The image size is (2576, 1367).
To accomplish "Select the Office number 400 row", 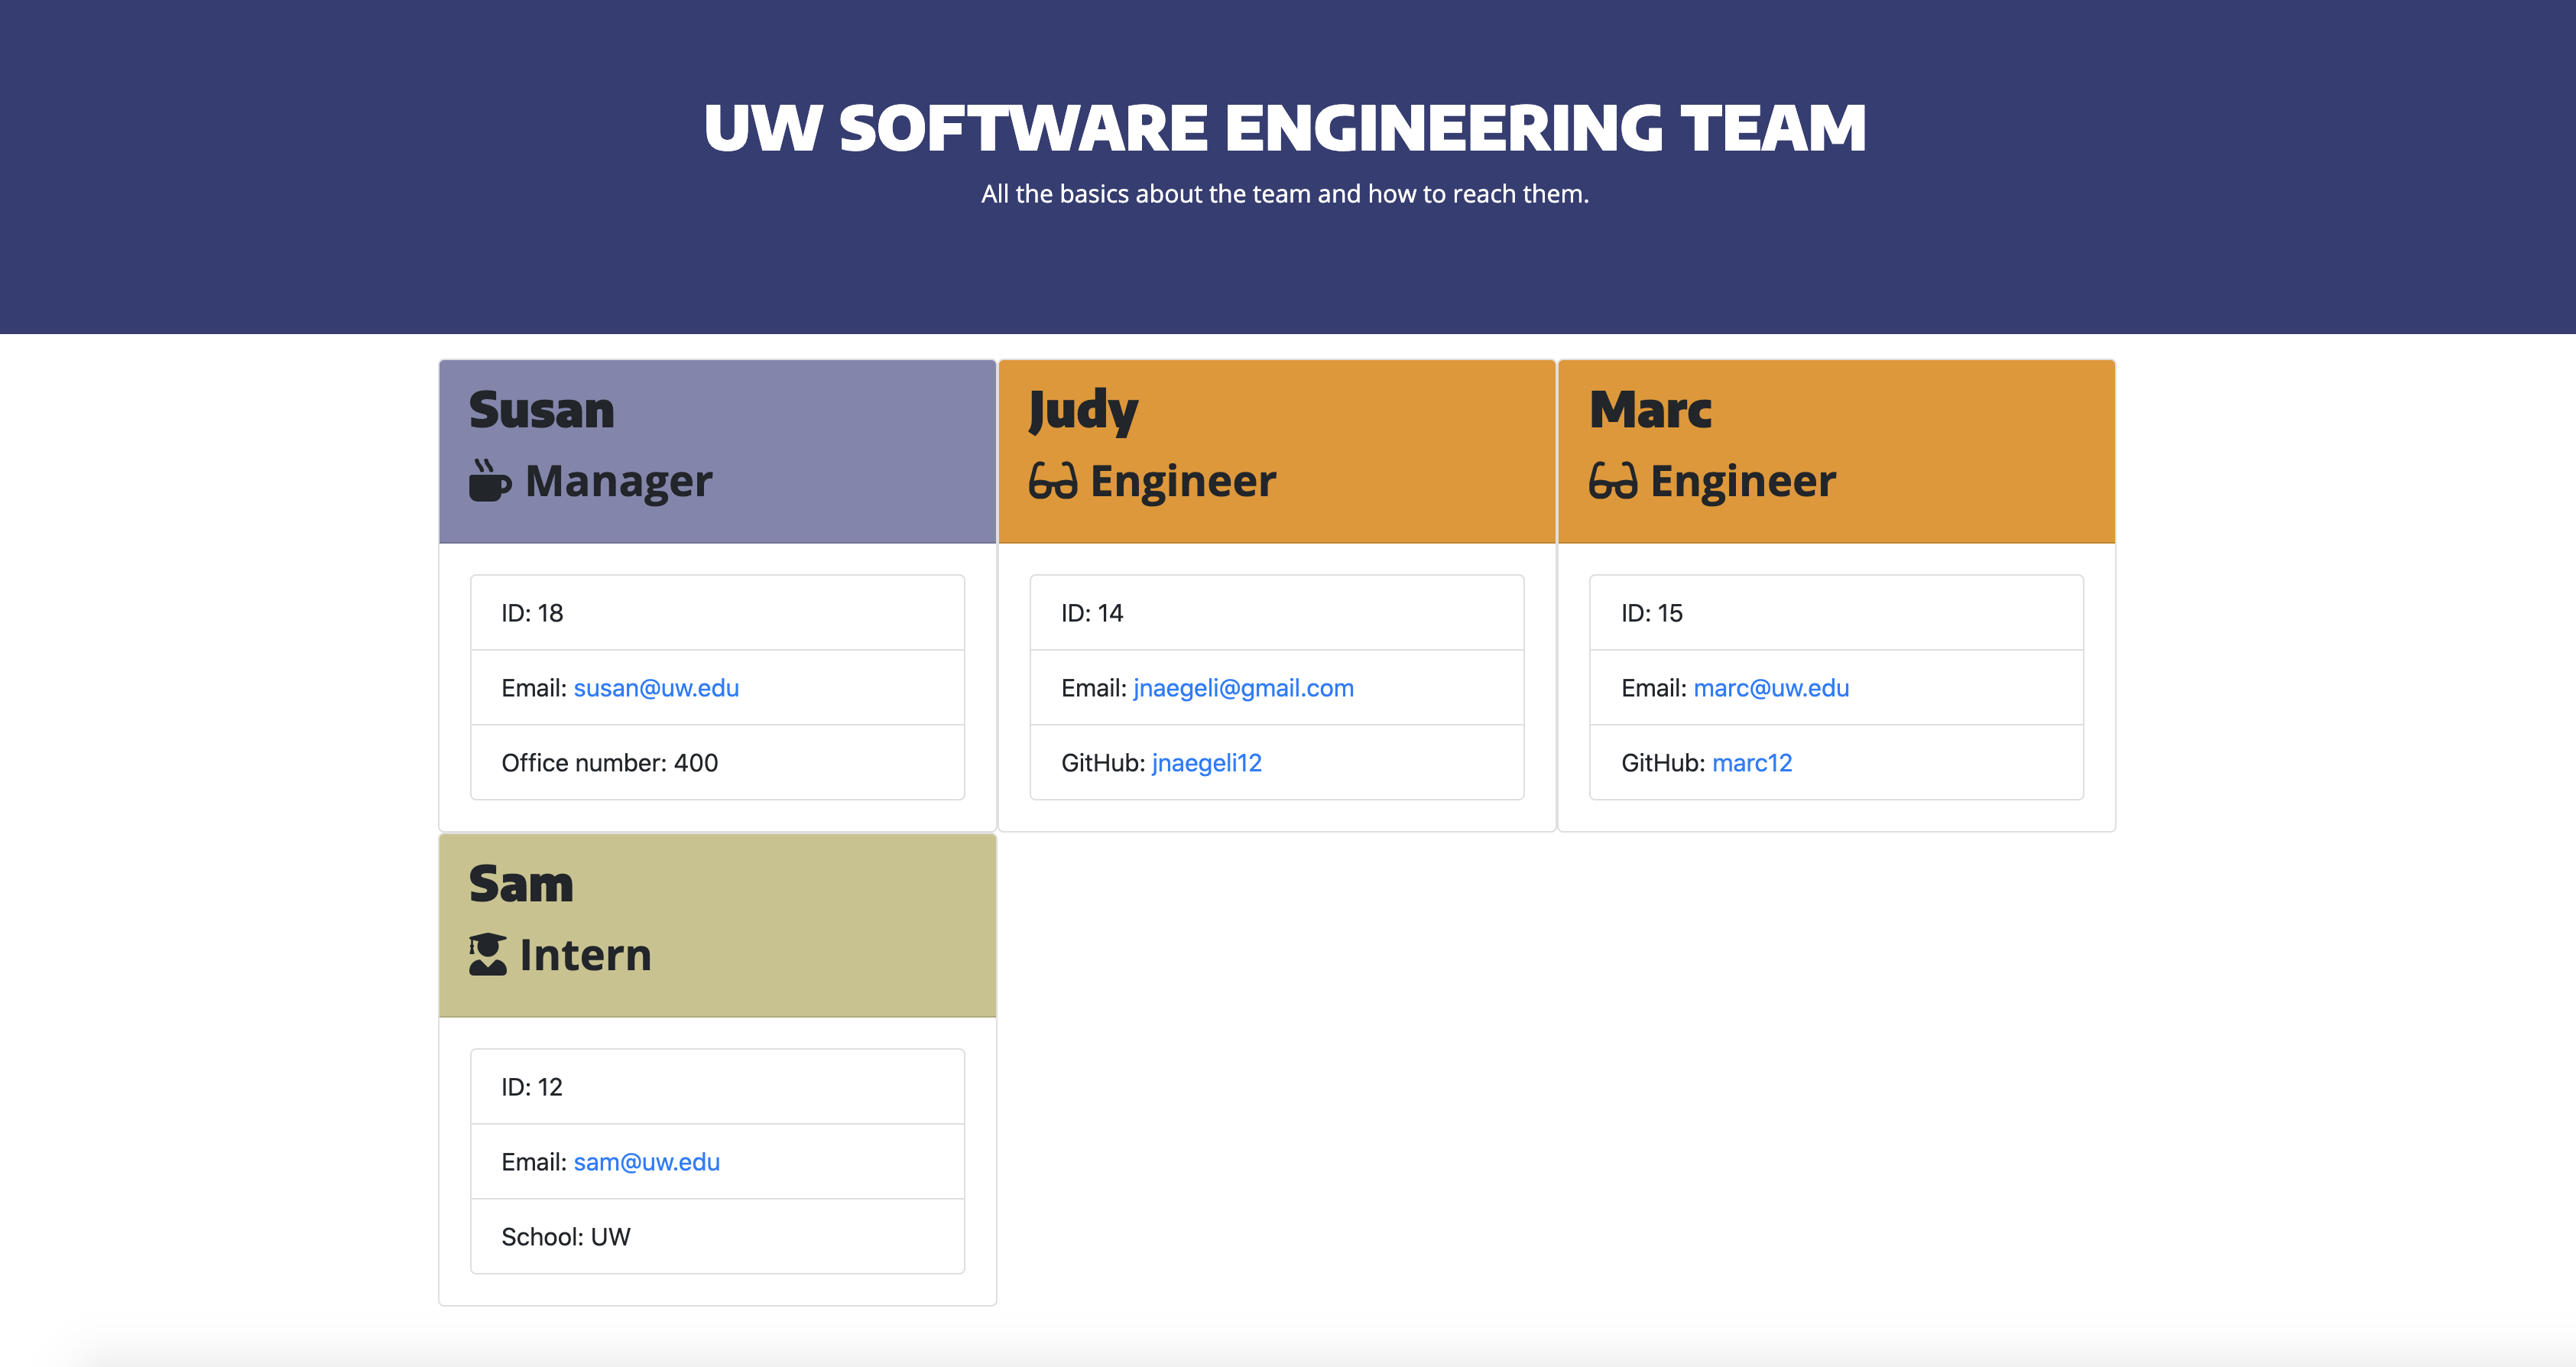I will [716, 762].
